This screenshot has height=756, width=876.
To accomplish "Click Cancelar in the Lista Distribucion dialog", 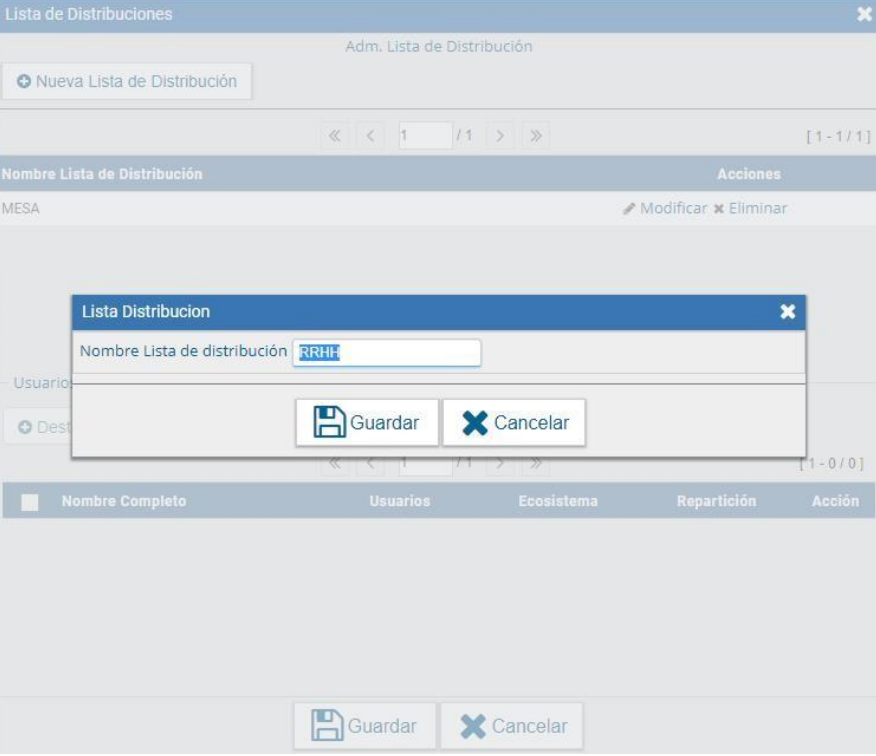I will click(x=514, y=423).
